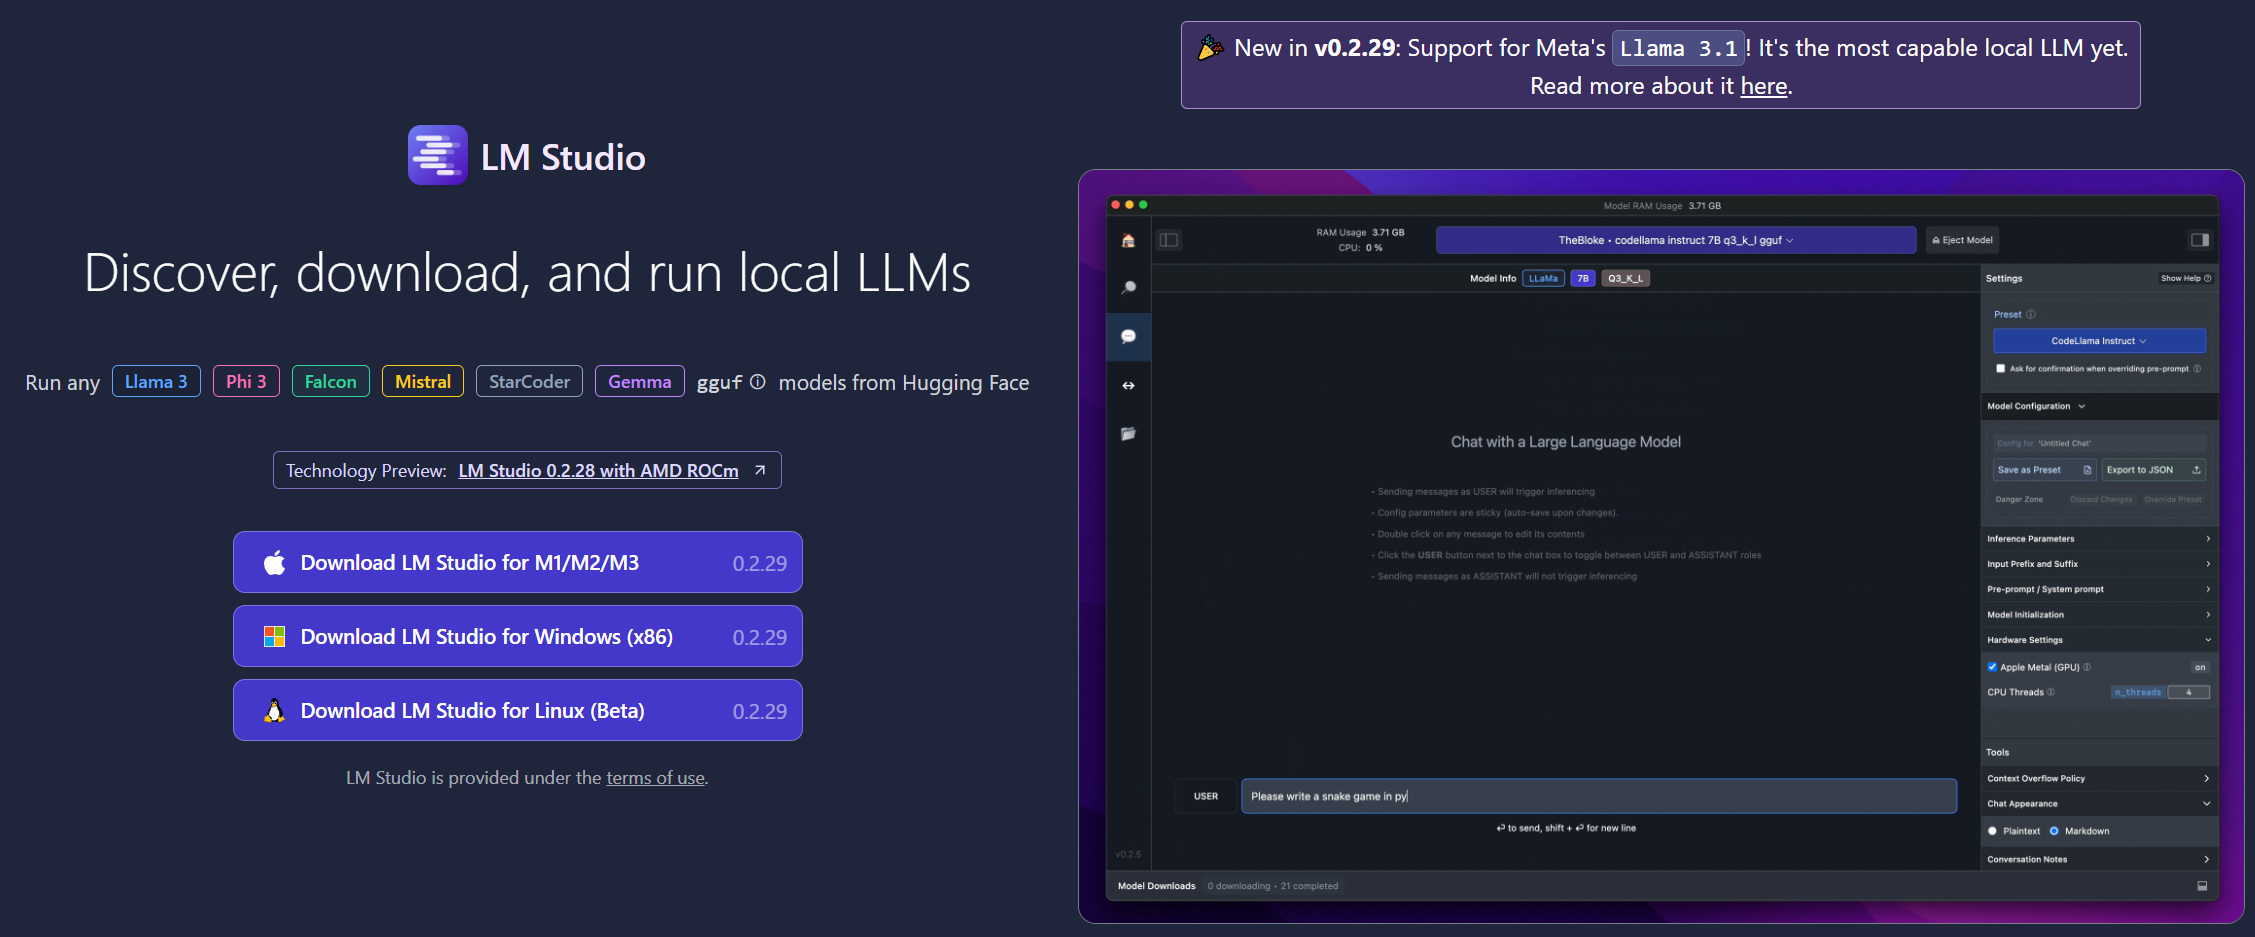The height and width of the screenshot is (937, 2255).
Task: Select the Plaintext radio button
Action: click(1992, 831)
